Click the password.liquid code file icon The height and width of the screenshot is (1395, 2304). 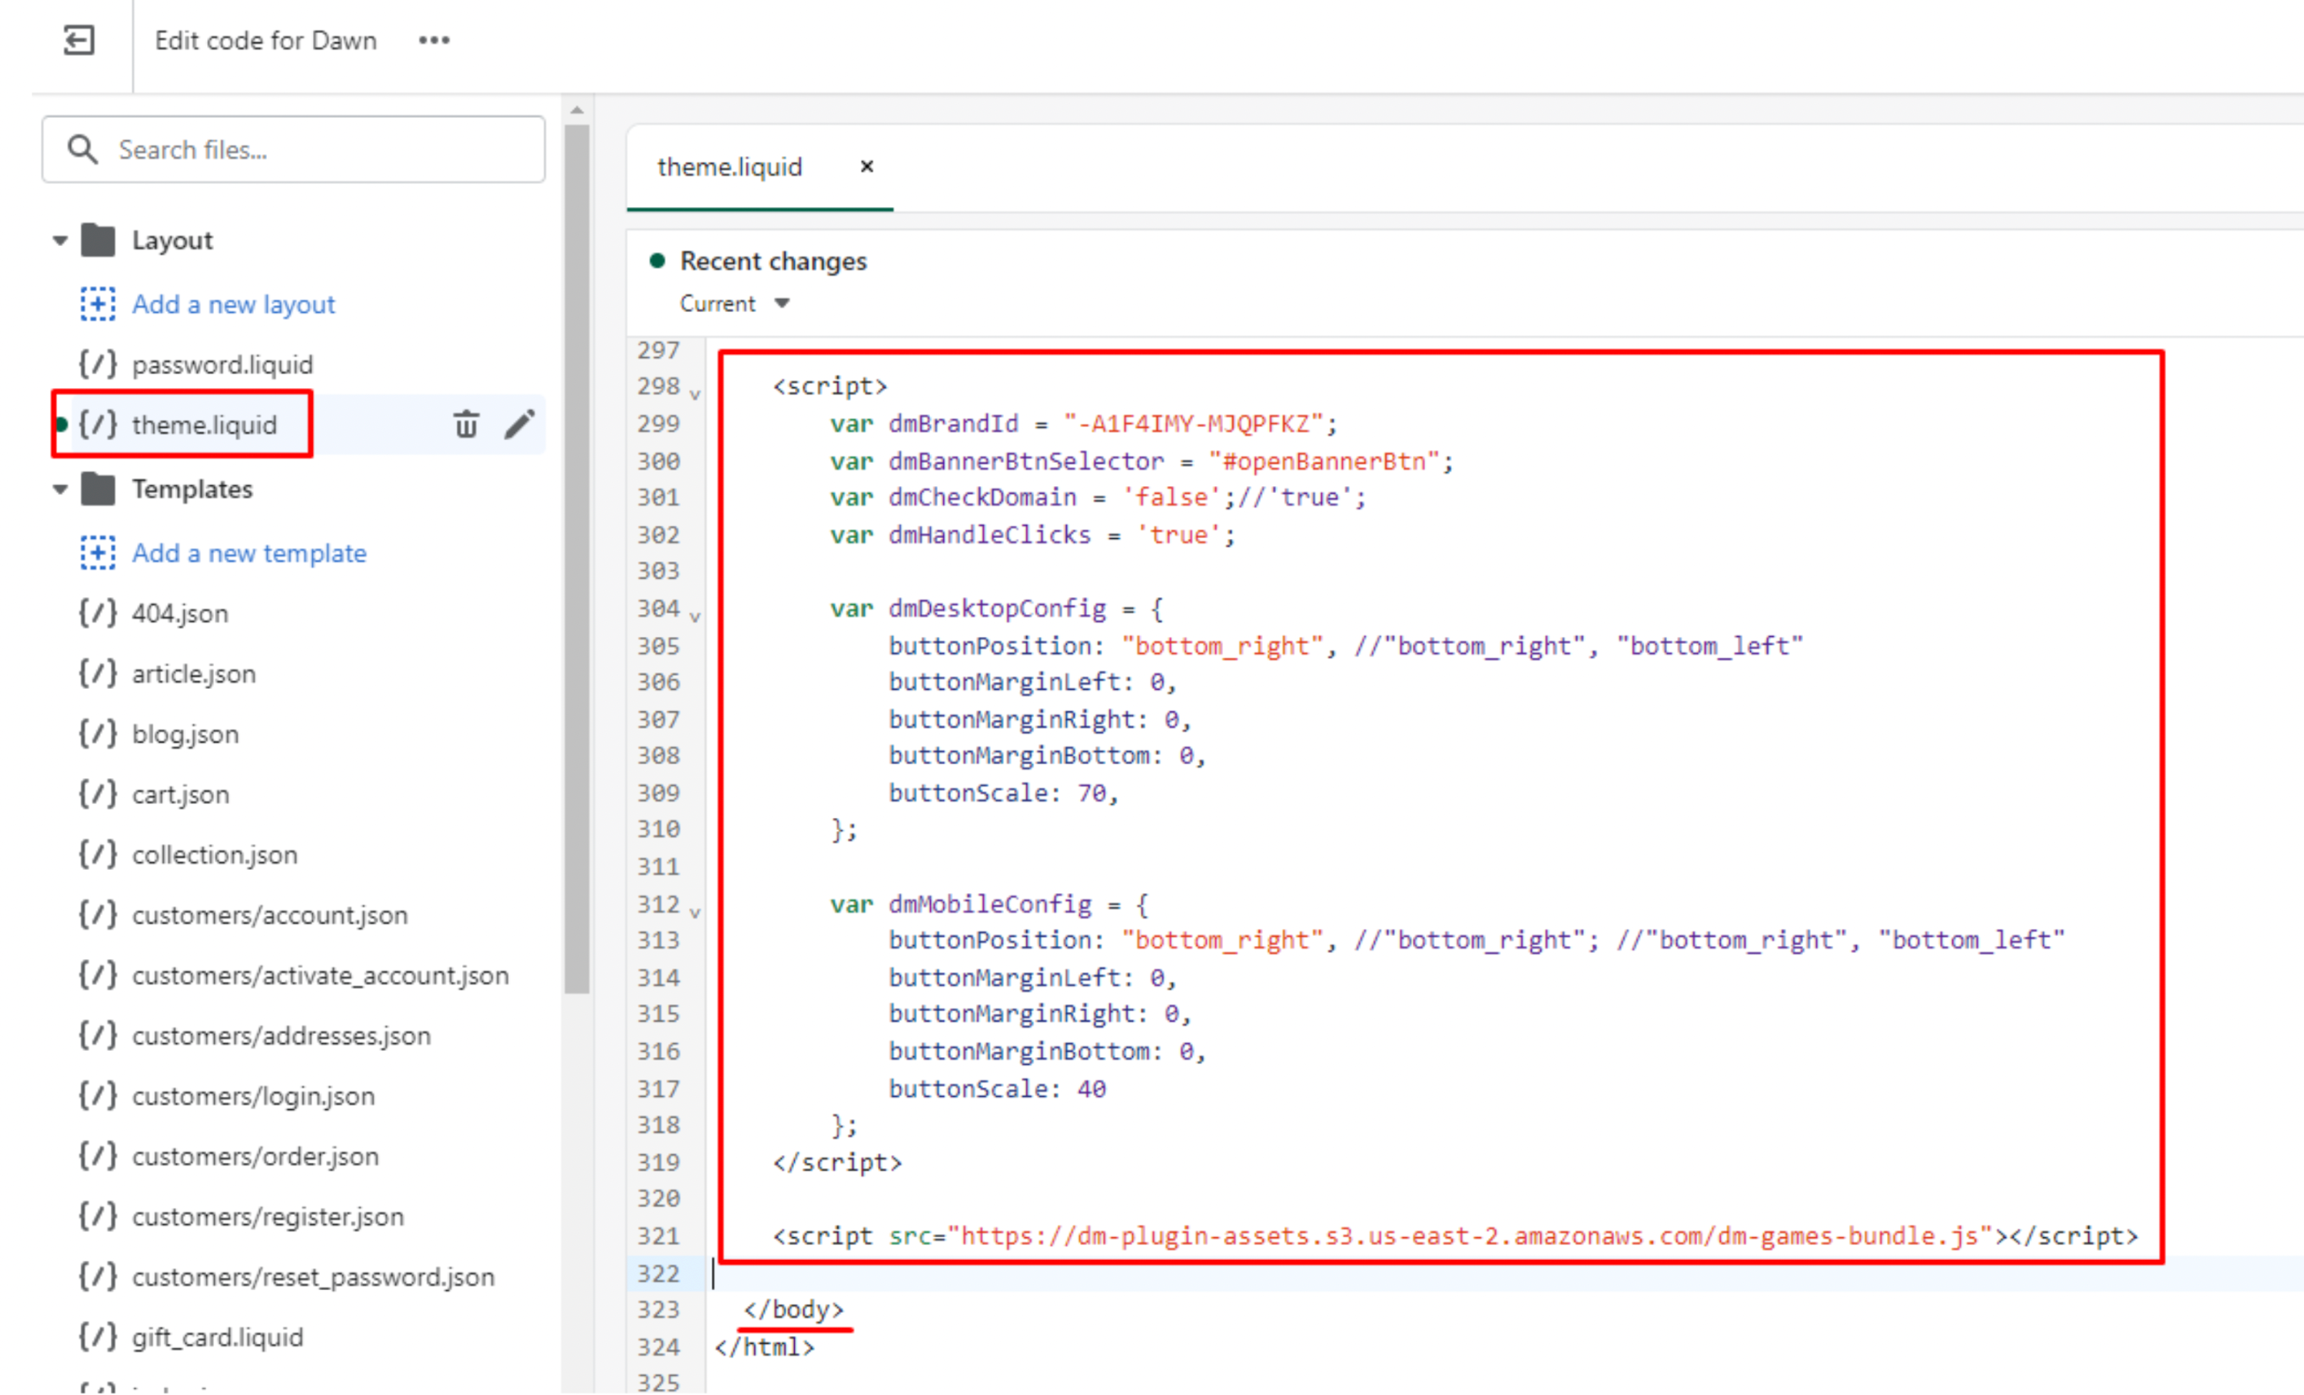[98, 364]
